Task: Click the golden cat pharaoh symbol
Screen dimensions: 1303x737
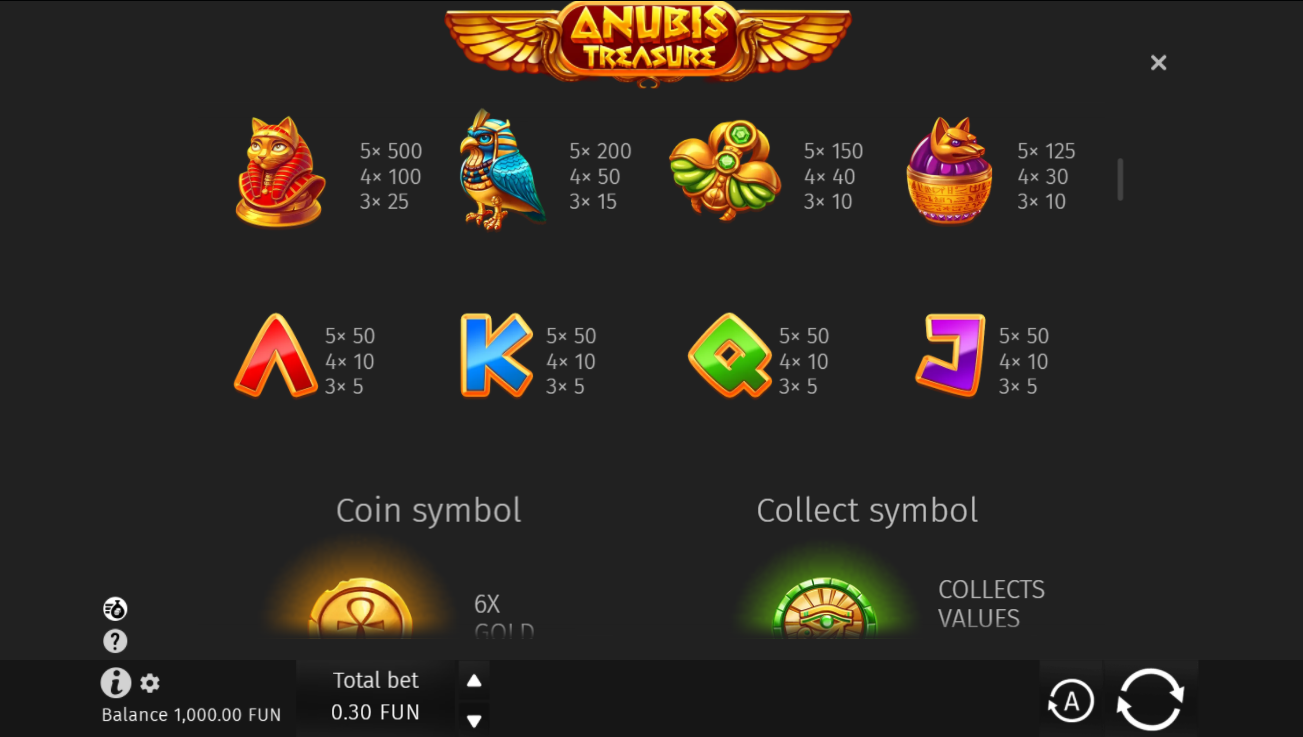Action: pos(280,171)
